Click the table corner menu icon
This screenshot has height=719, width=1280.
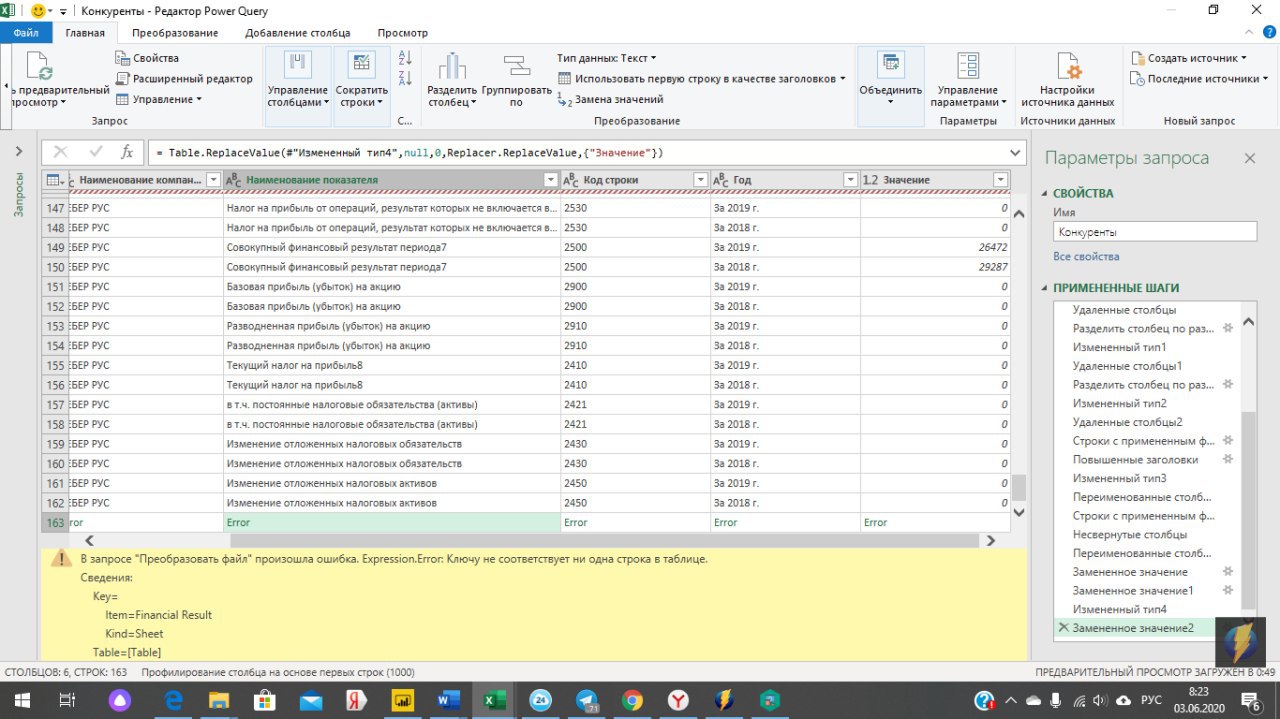pos(53,180)
